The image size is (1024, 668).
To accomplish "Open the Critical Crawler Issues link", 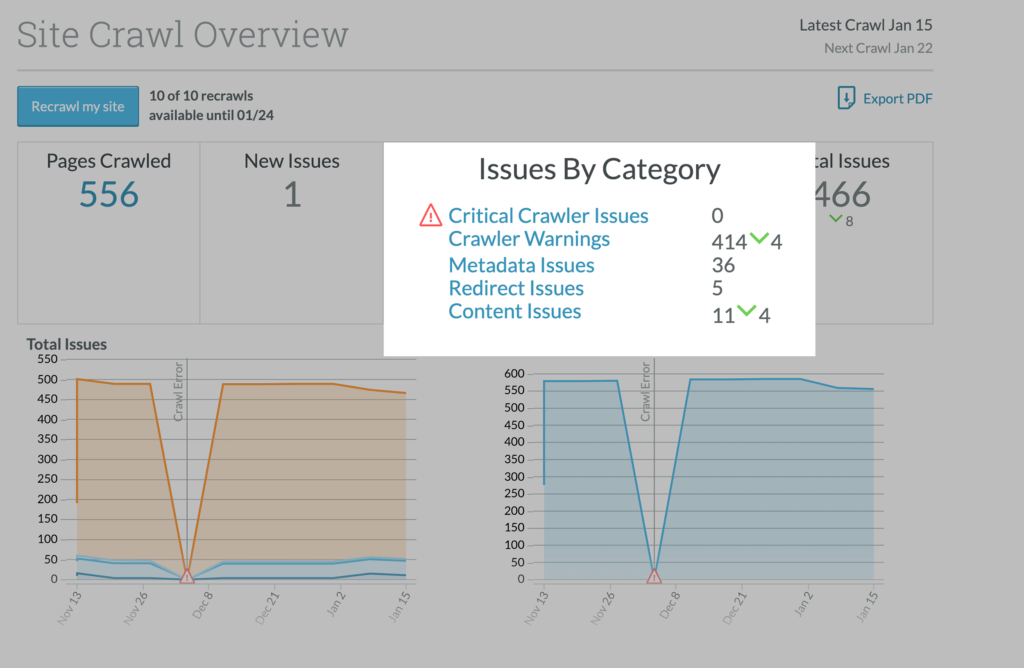I will (548, 216).
